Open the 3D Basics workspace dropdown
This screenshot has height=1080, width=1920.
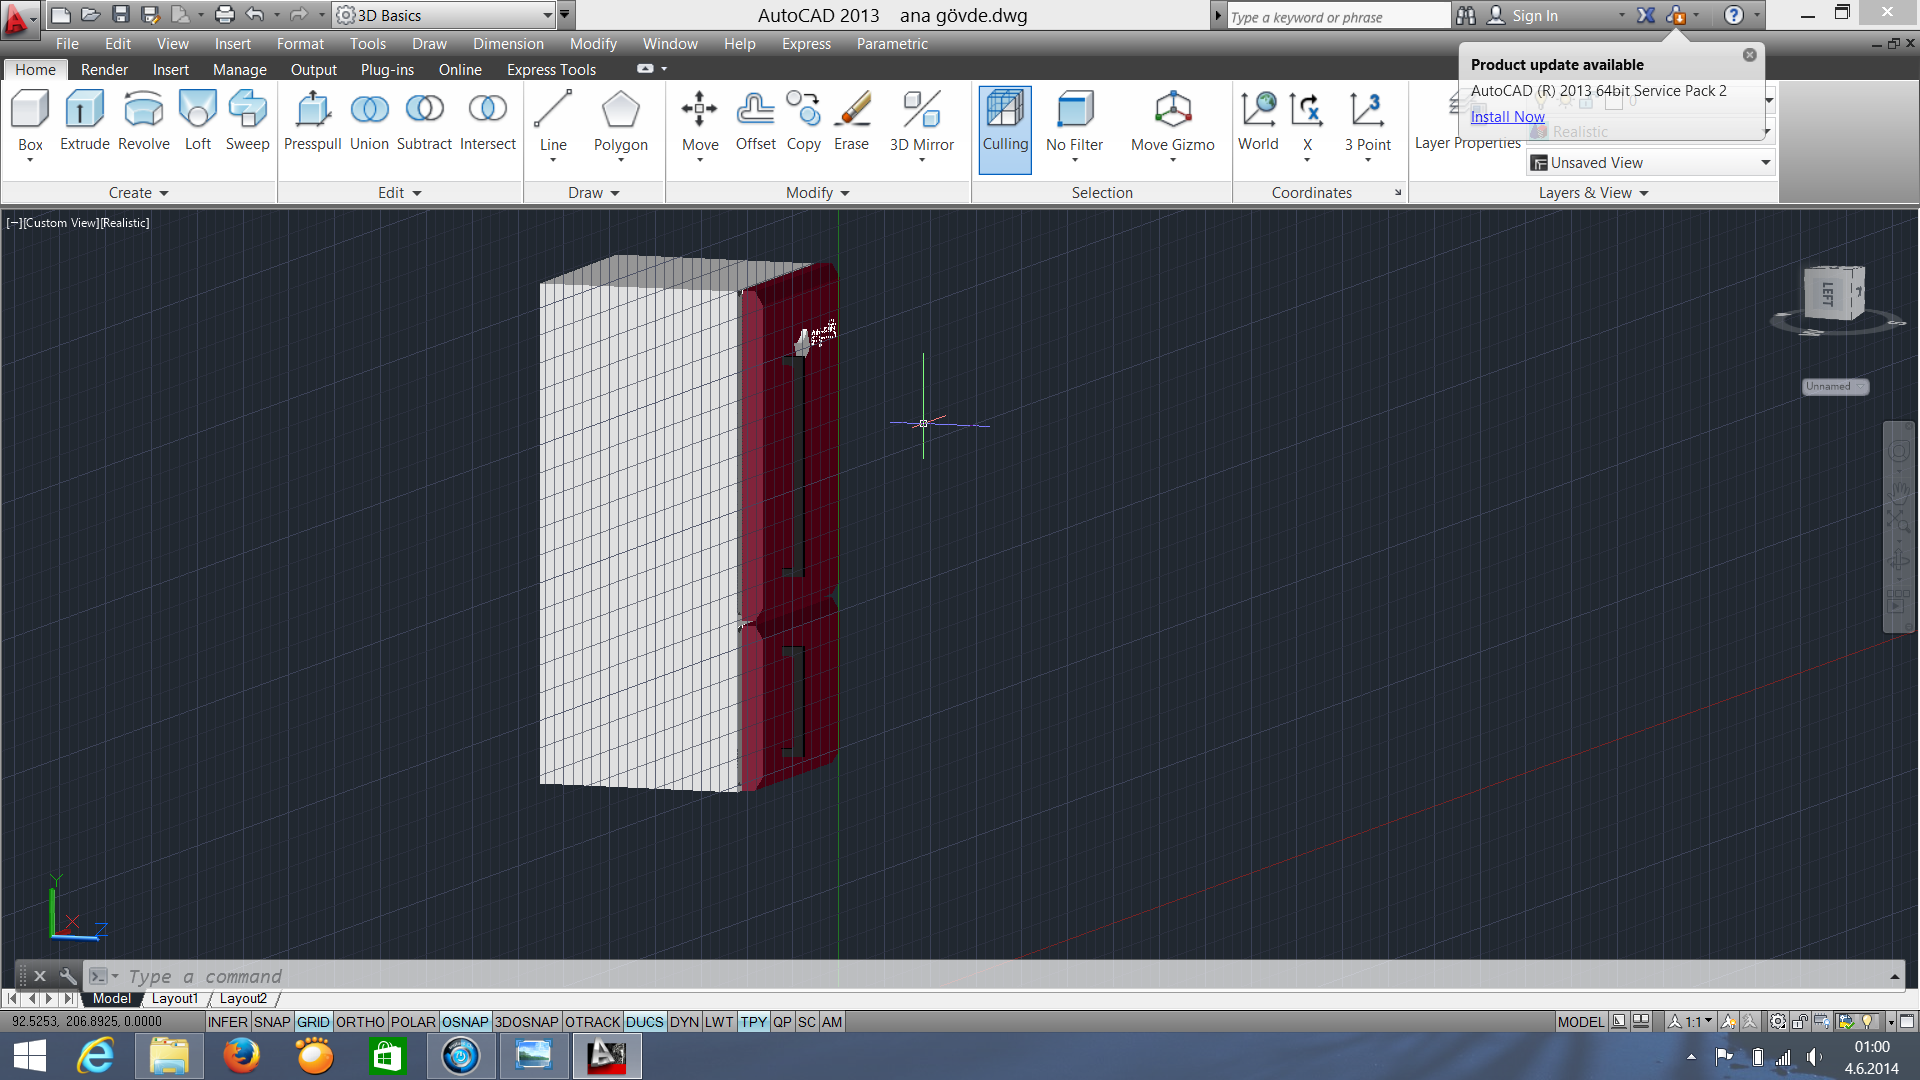[x=547, y=15]
